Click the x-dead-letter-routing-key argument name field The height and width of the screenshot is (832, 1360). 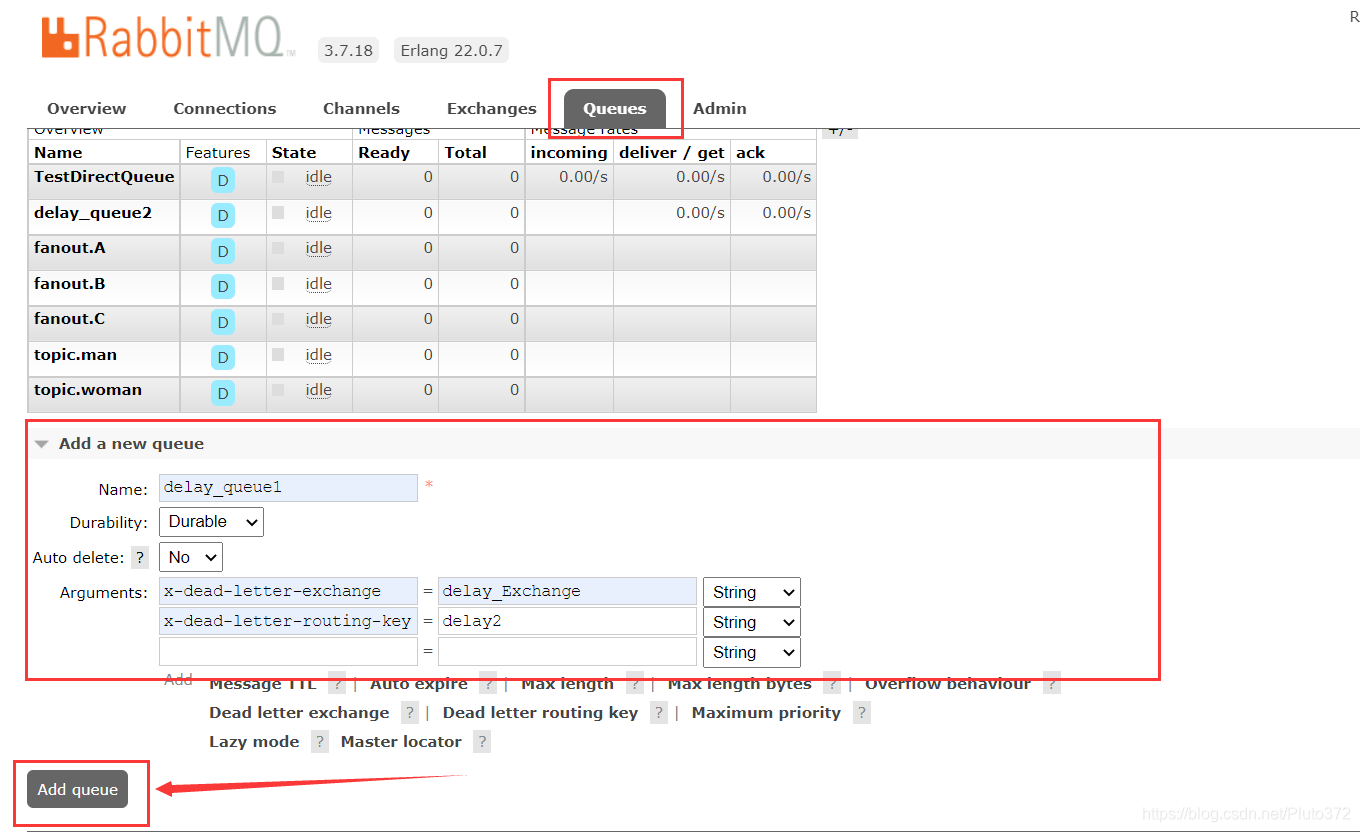click(288, 621)
